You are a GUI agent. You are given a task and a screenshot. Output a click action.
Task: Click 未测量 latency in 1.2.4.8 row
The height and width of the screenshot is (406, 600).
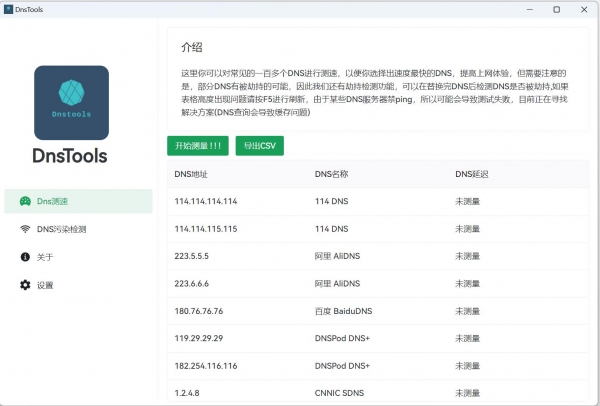tap(468, 393)
